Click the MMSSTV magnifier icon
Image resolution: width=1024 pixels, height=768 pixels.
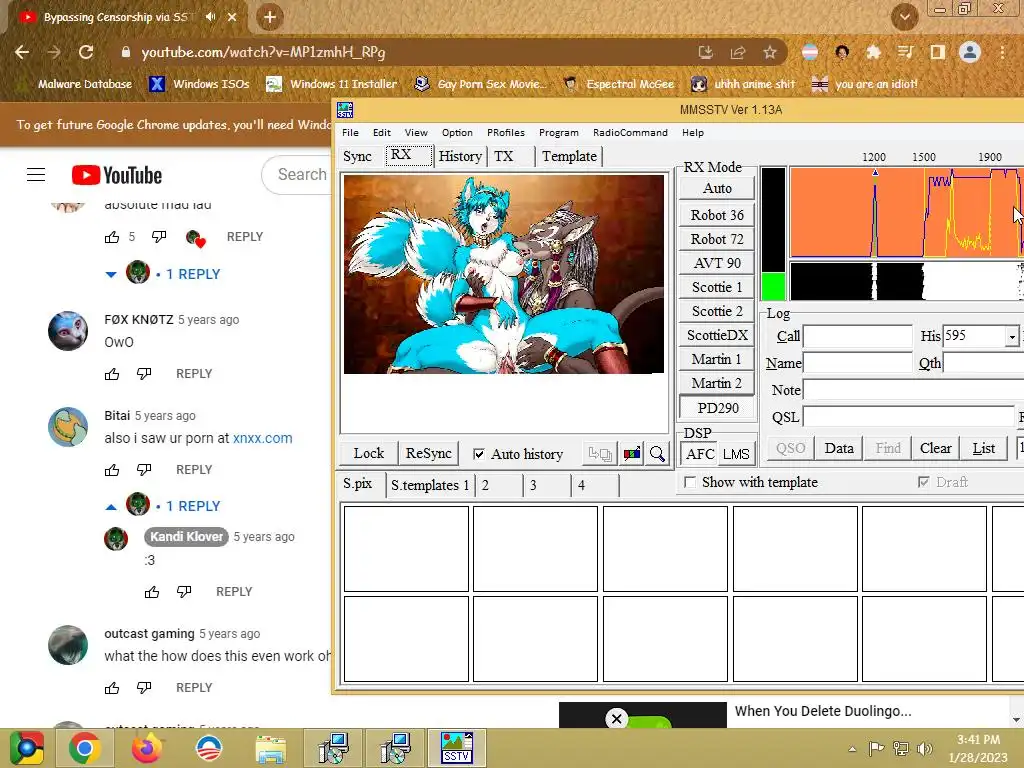click(x=657, y=453)
